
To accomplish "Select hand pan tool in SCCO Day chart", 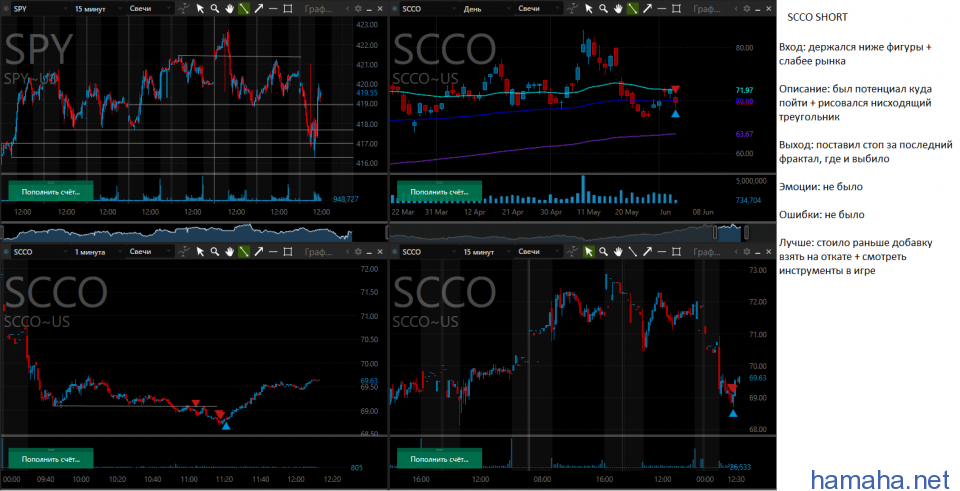I will coord(618,9).
